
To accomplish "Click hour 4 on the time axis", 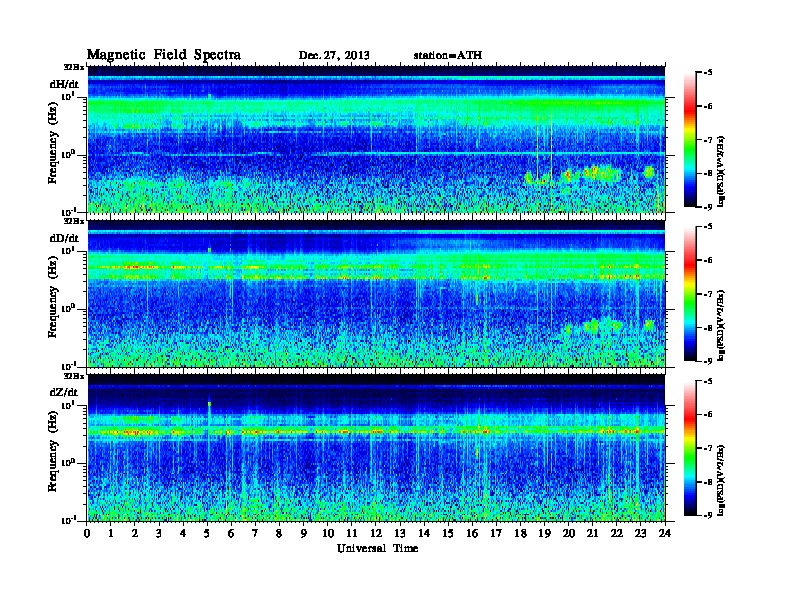I will (x=183, y=533).
